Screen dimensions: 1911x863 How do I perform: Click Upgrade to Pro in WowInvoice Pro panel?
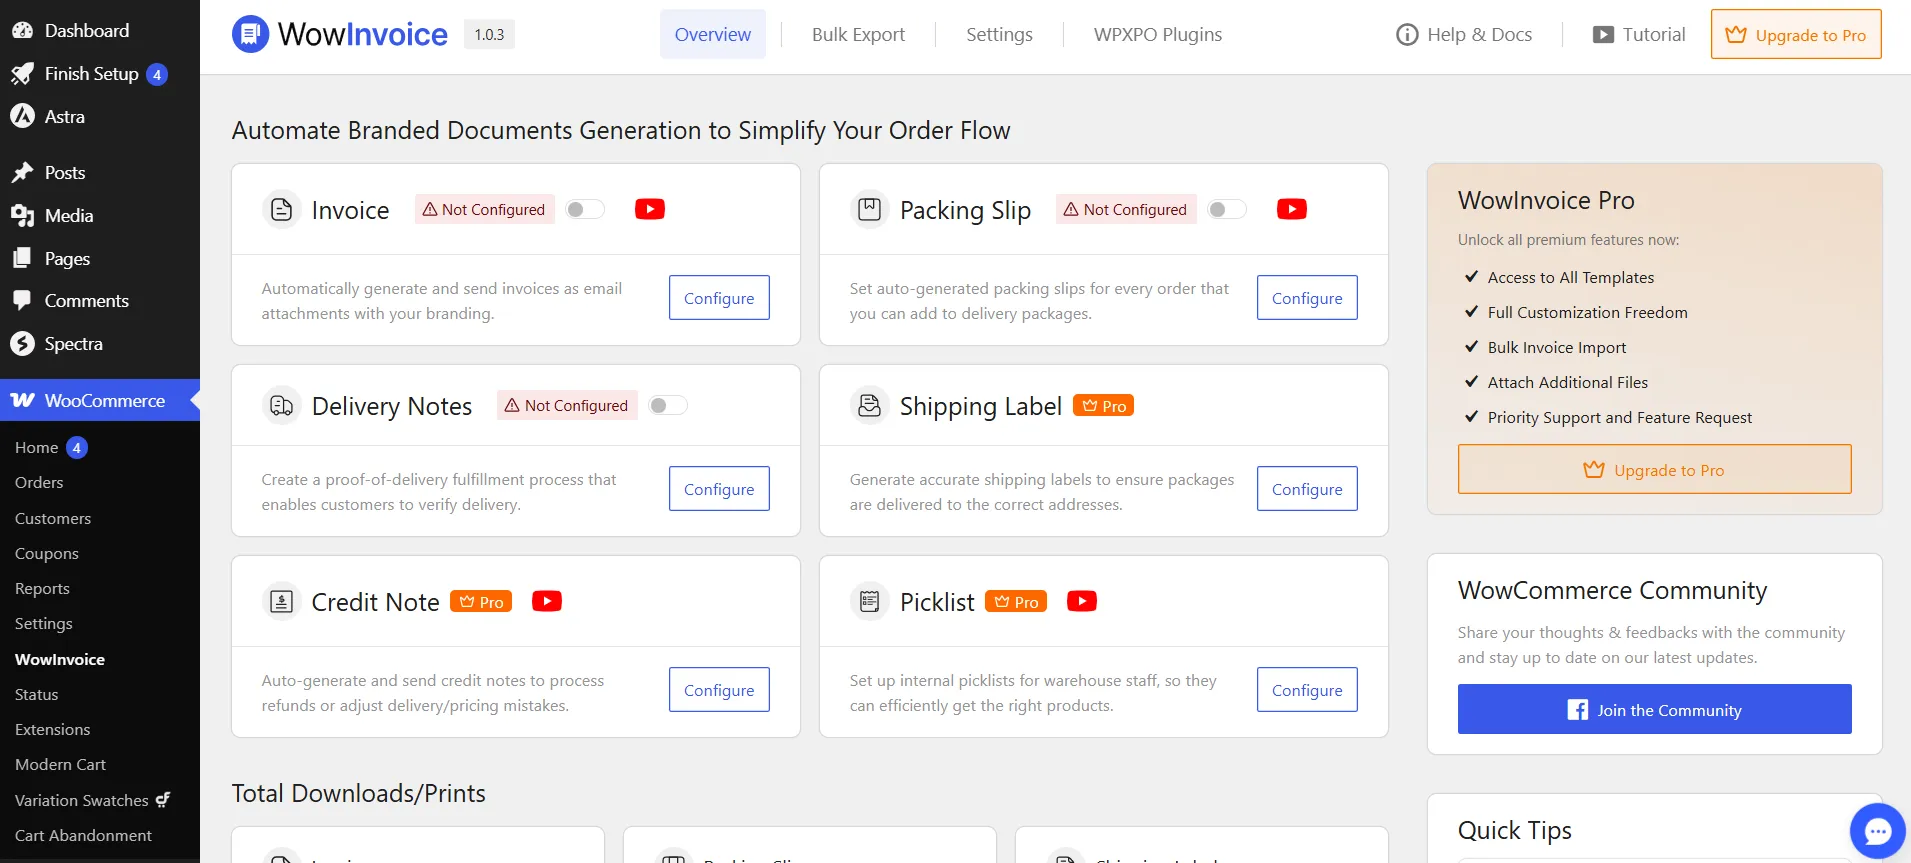pyautogui.click(x=1655, y=469)
